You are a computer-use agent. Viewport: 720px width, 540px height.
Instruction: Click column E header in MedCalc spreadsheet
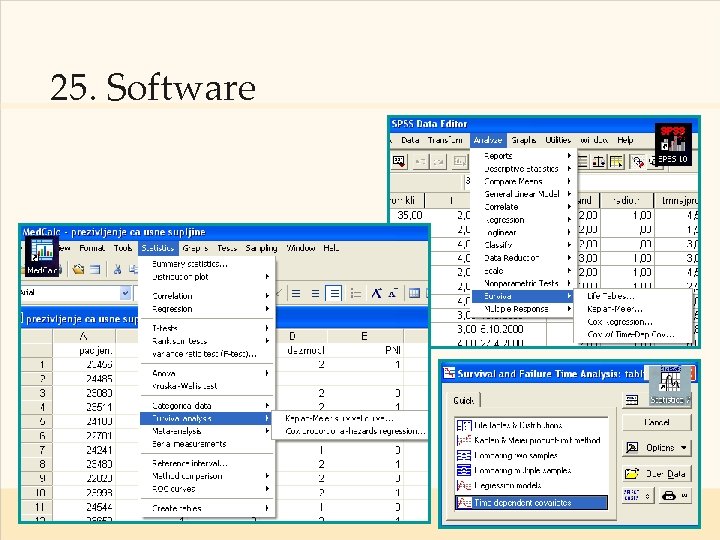pyautogui.click(x=365, y=336)
